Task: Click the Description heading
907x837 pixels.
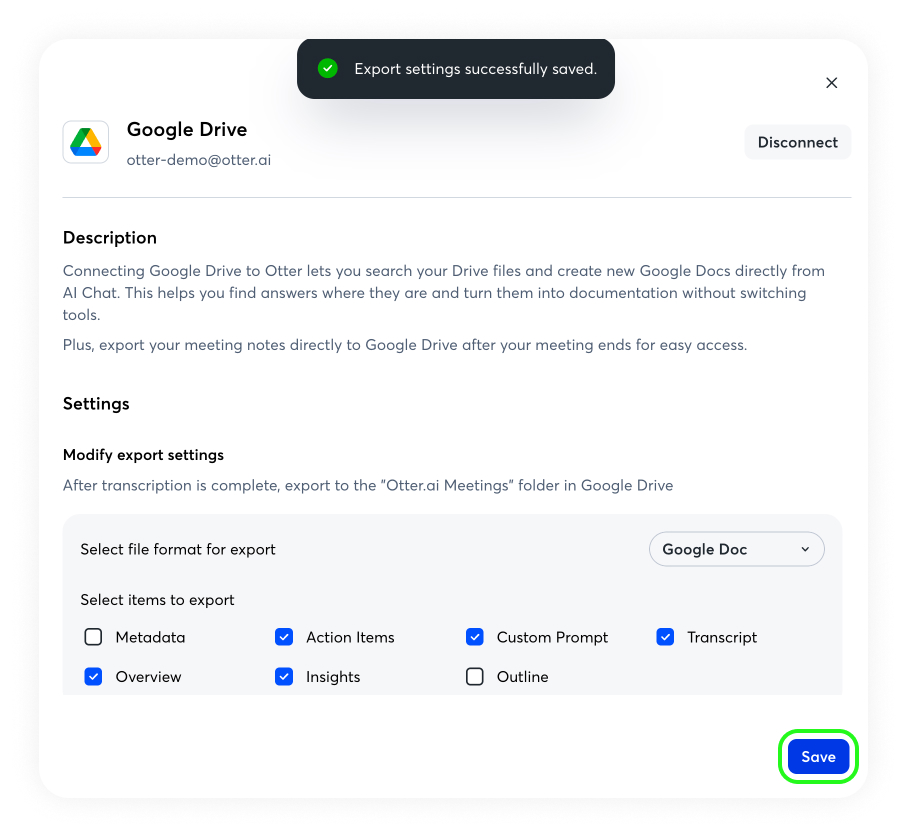Action: click(110, 238)
